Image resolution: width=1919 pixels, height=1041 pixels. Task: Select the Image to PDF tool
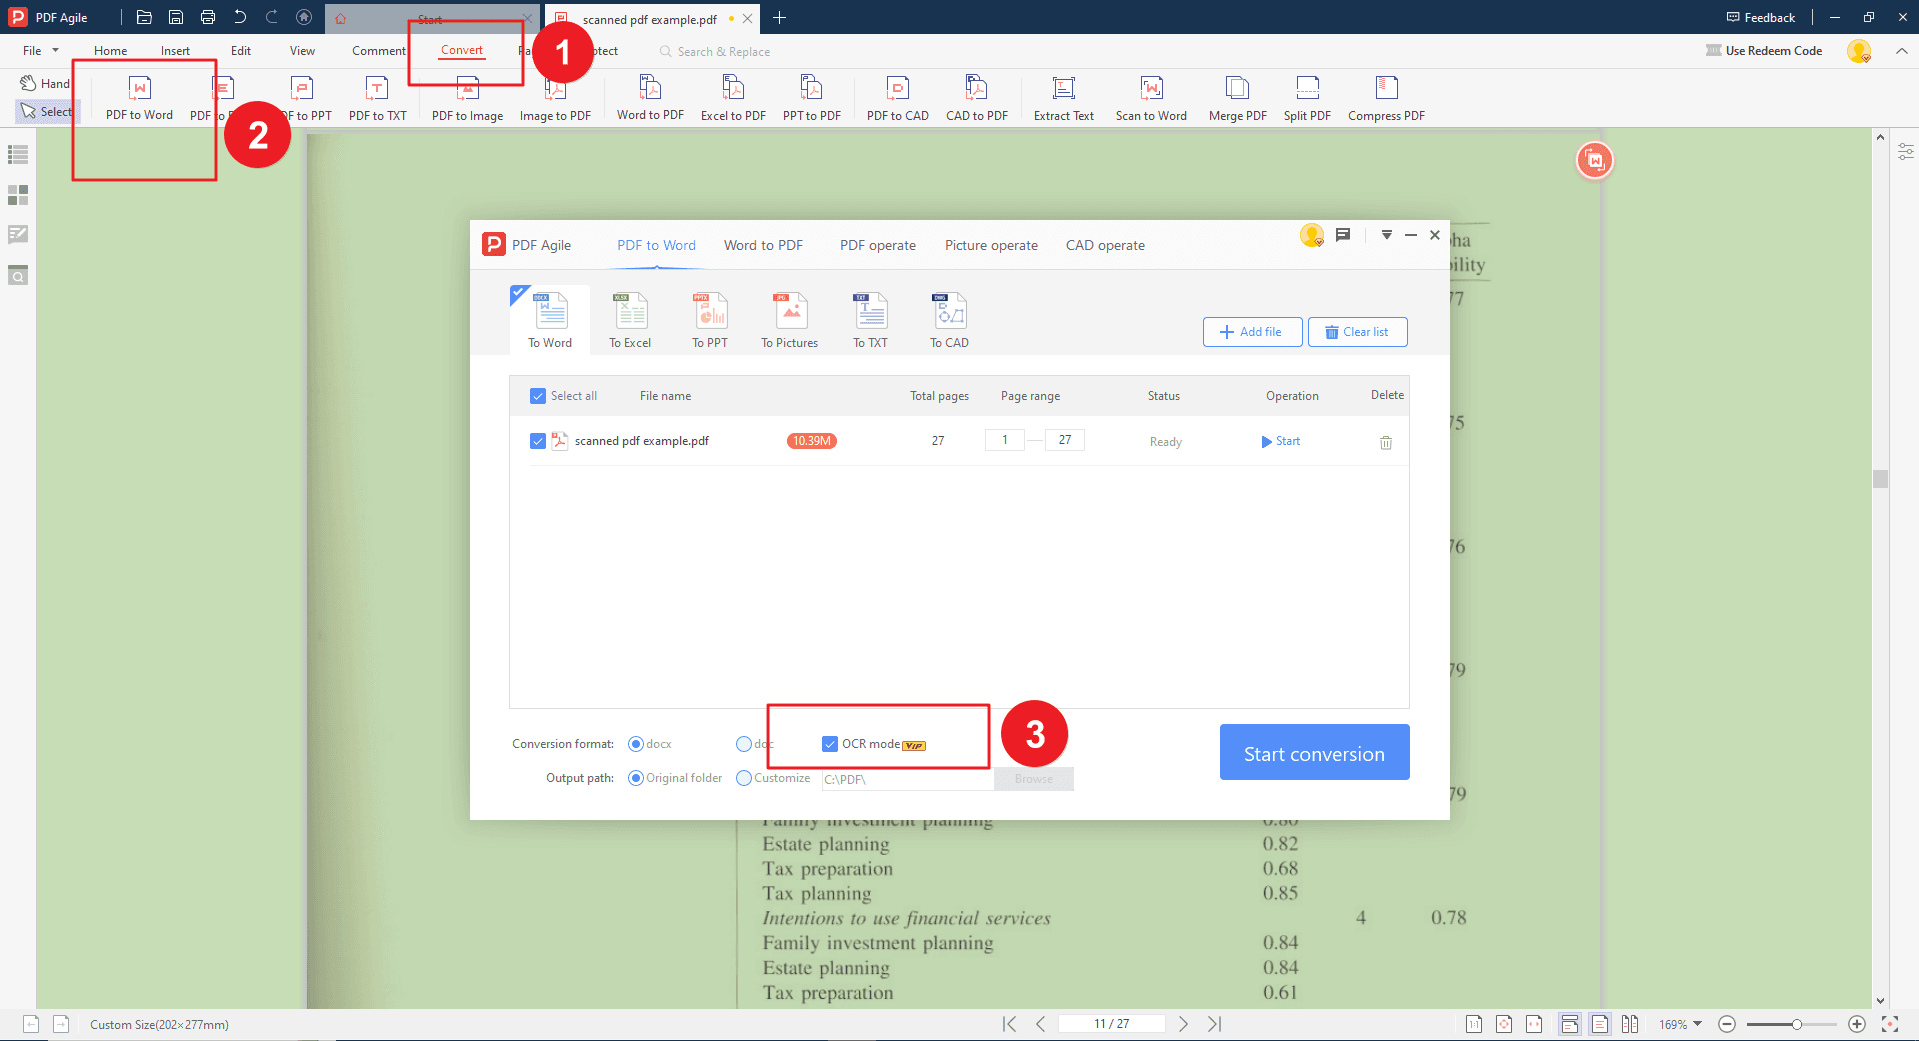(555, 98)
